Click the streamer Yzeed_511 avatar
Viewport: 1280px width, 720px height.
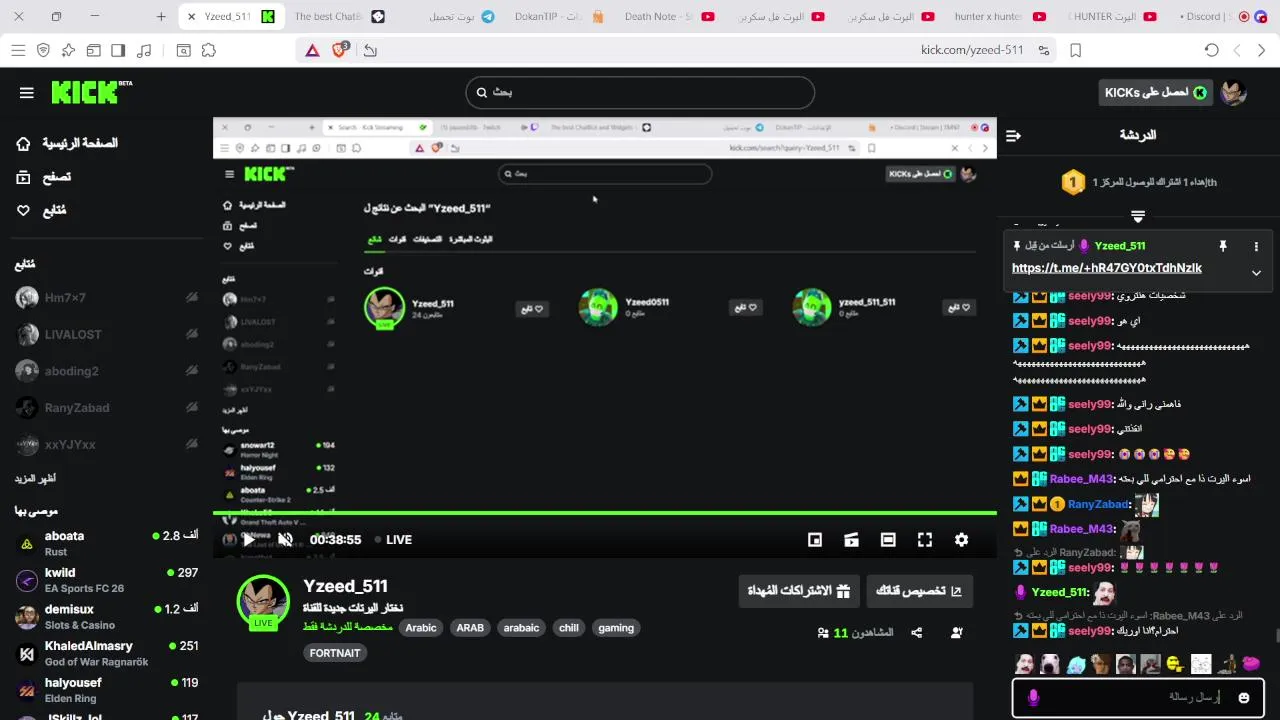[263, 602]
